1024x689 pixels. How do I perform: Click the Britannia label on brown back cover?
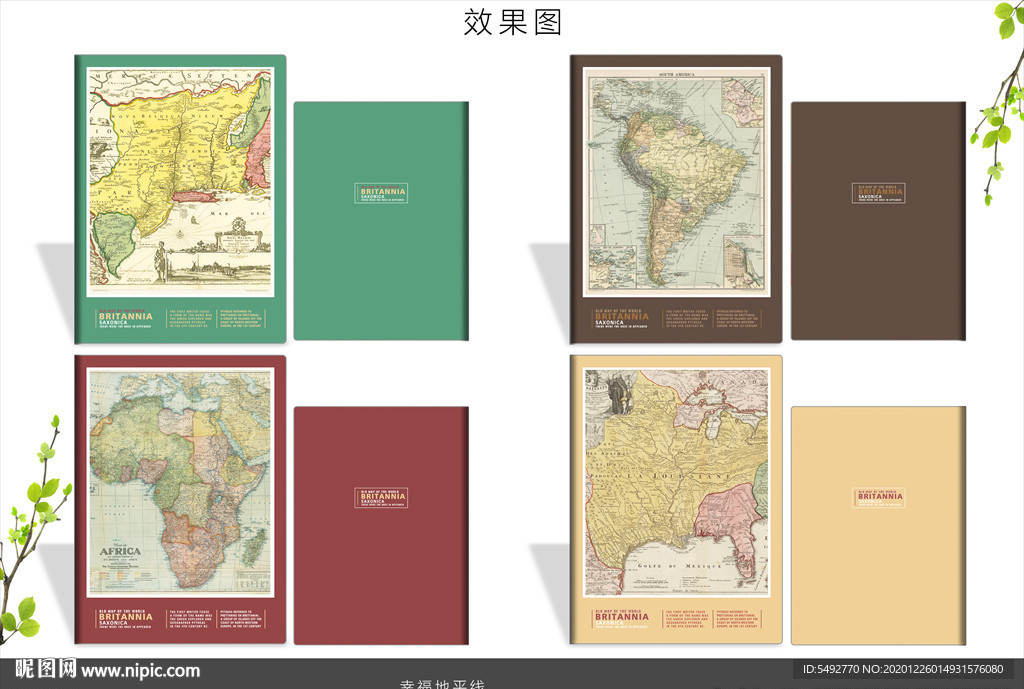tap(878, 193)
